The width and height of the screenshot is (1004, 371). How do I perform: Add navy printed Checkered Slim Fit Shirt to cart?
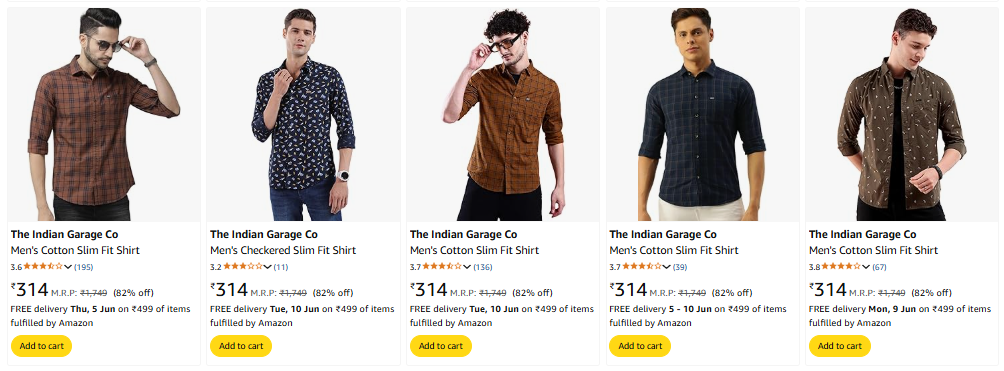click(241, 346)
